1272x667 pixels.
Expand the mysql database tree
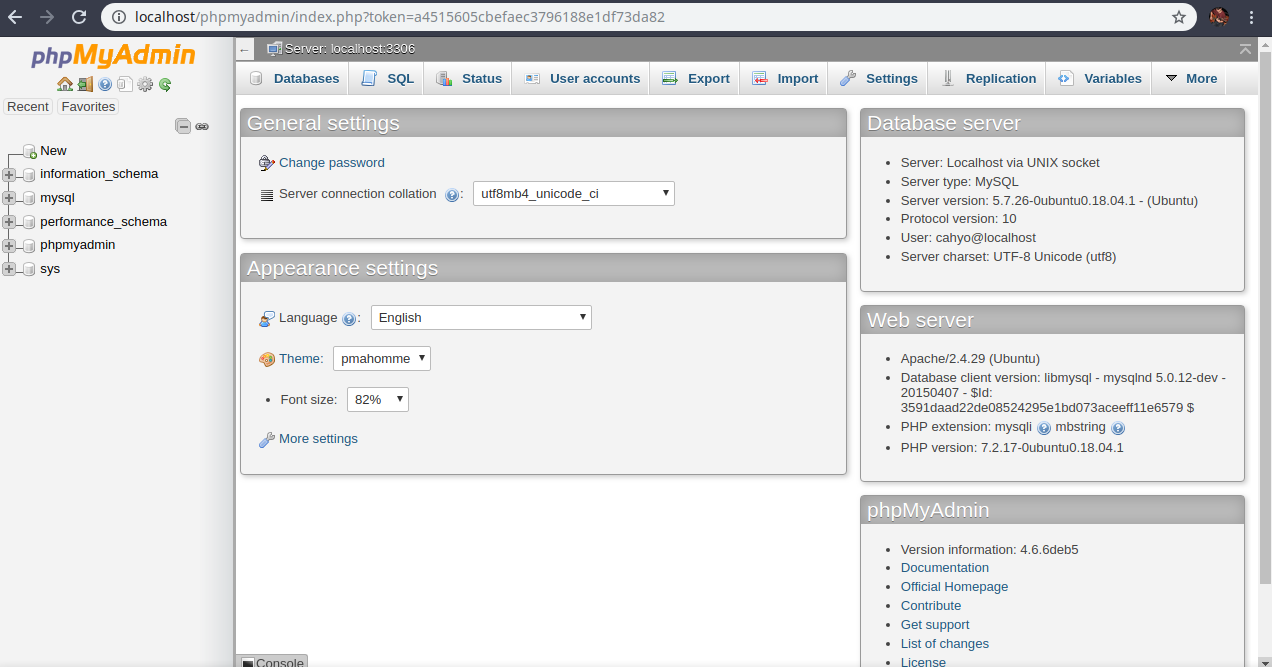click(8, 197)
